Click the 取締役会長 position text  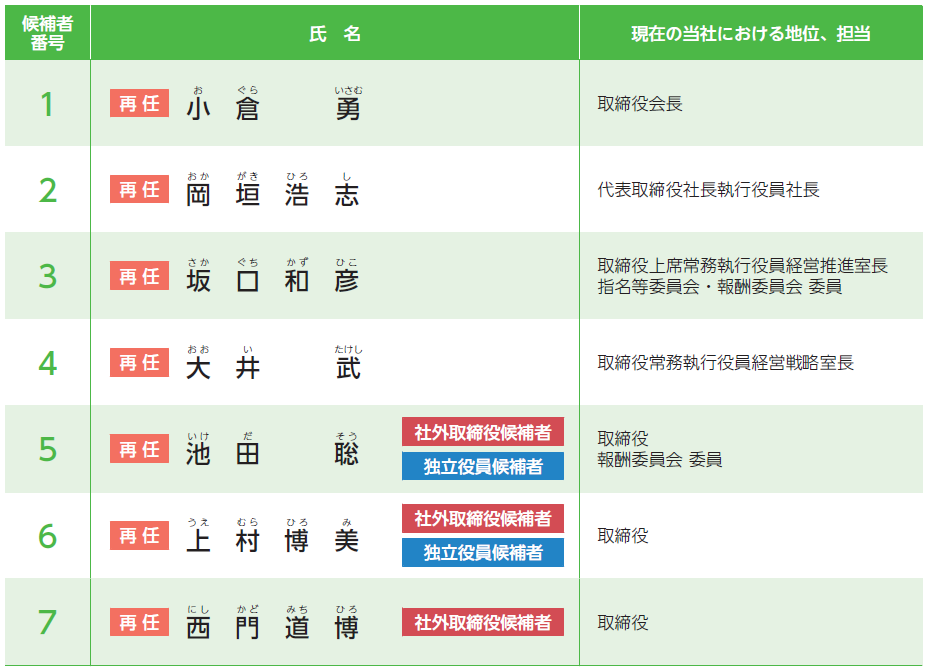pos(640,104)
